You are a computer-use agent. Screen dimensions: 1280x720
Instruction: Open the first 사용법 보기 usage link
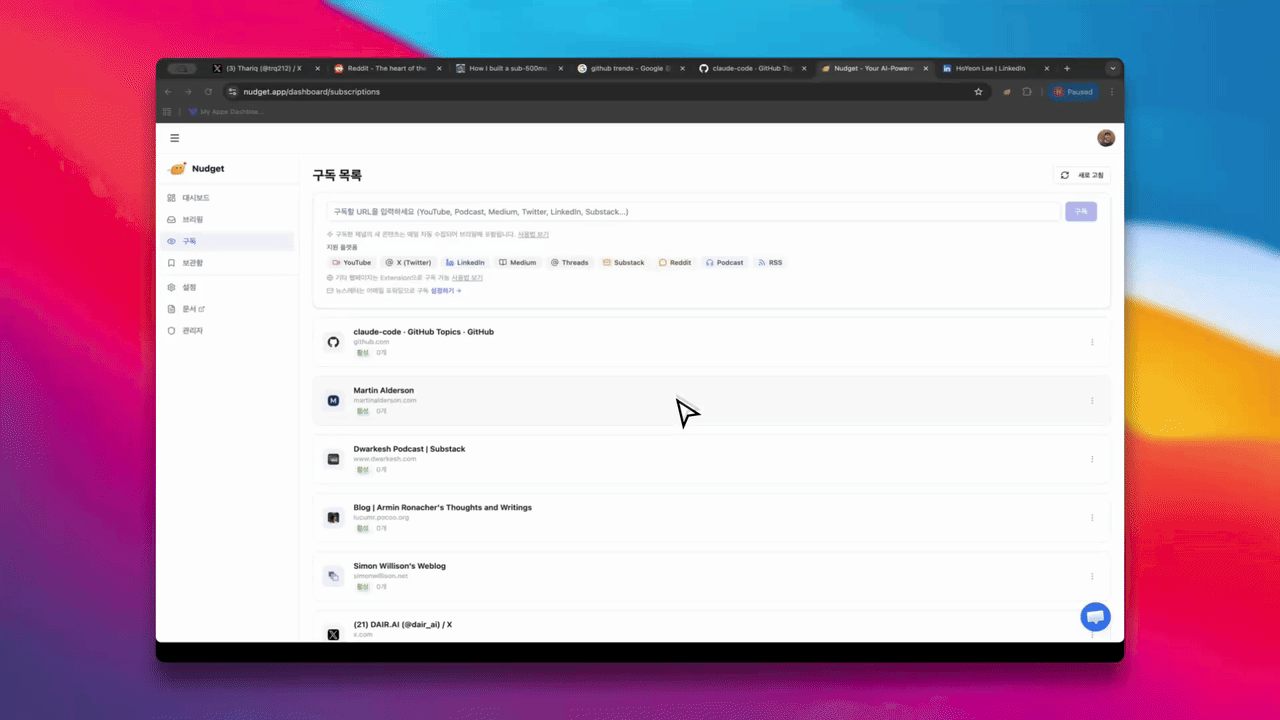(x=533, y=234)
